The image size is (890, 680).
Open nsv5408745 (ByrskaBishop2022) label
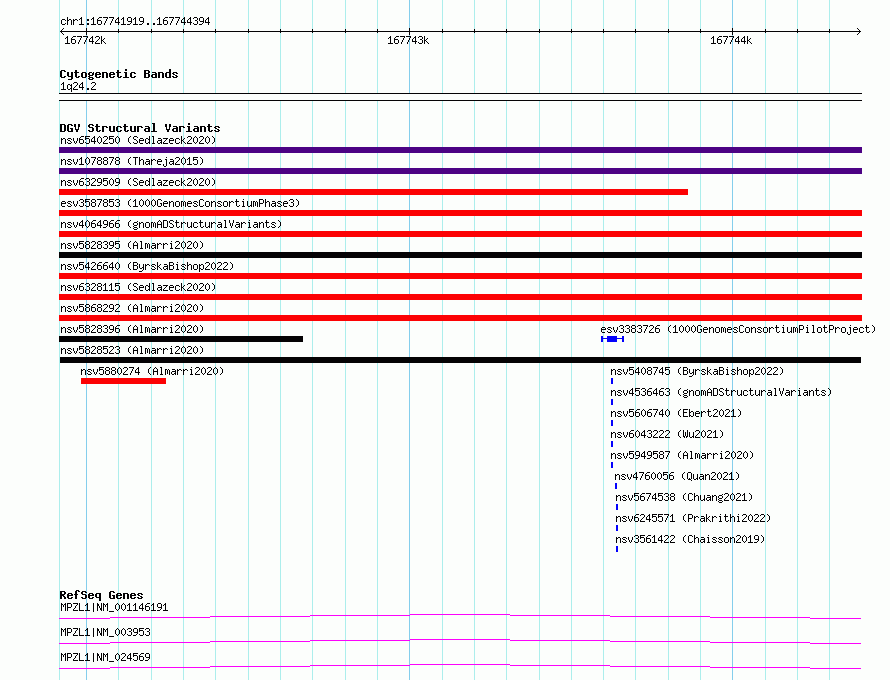click(697, 371)
